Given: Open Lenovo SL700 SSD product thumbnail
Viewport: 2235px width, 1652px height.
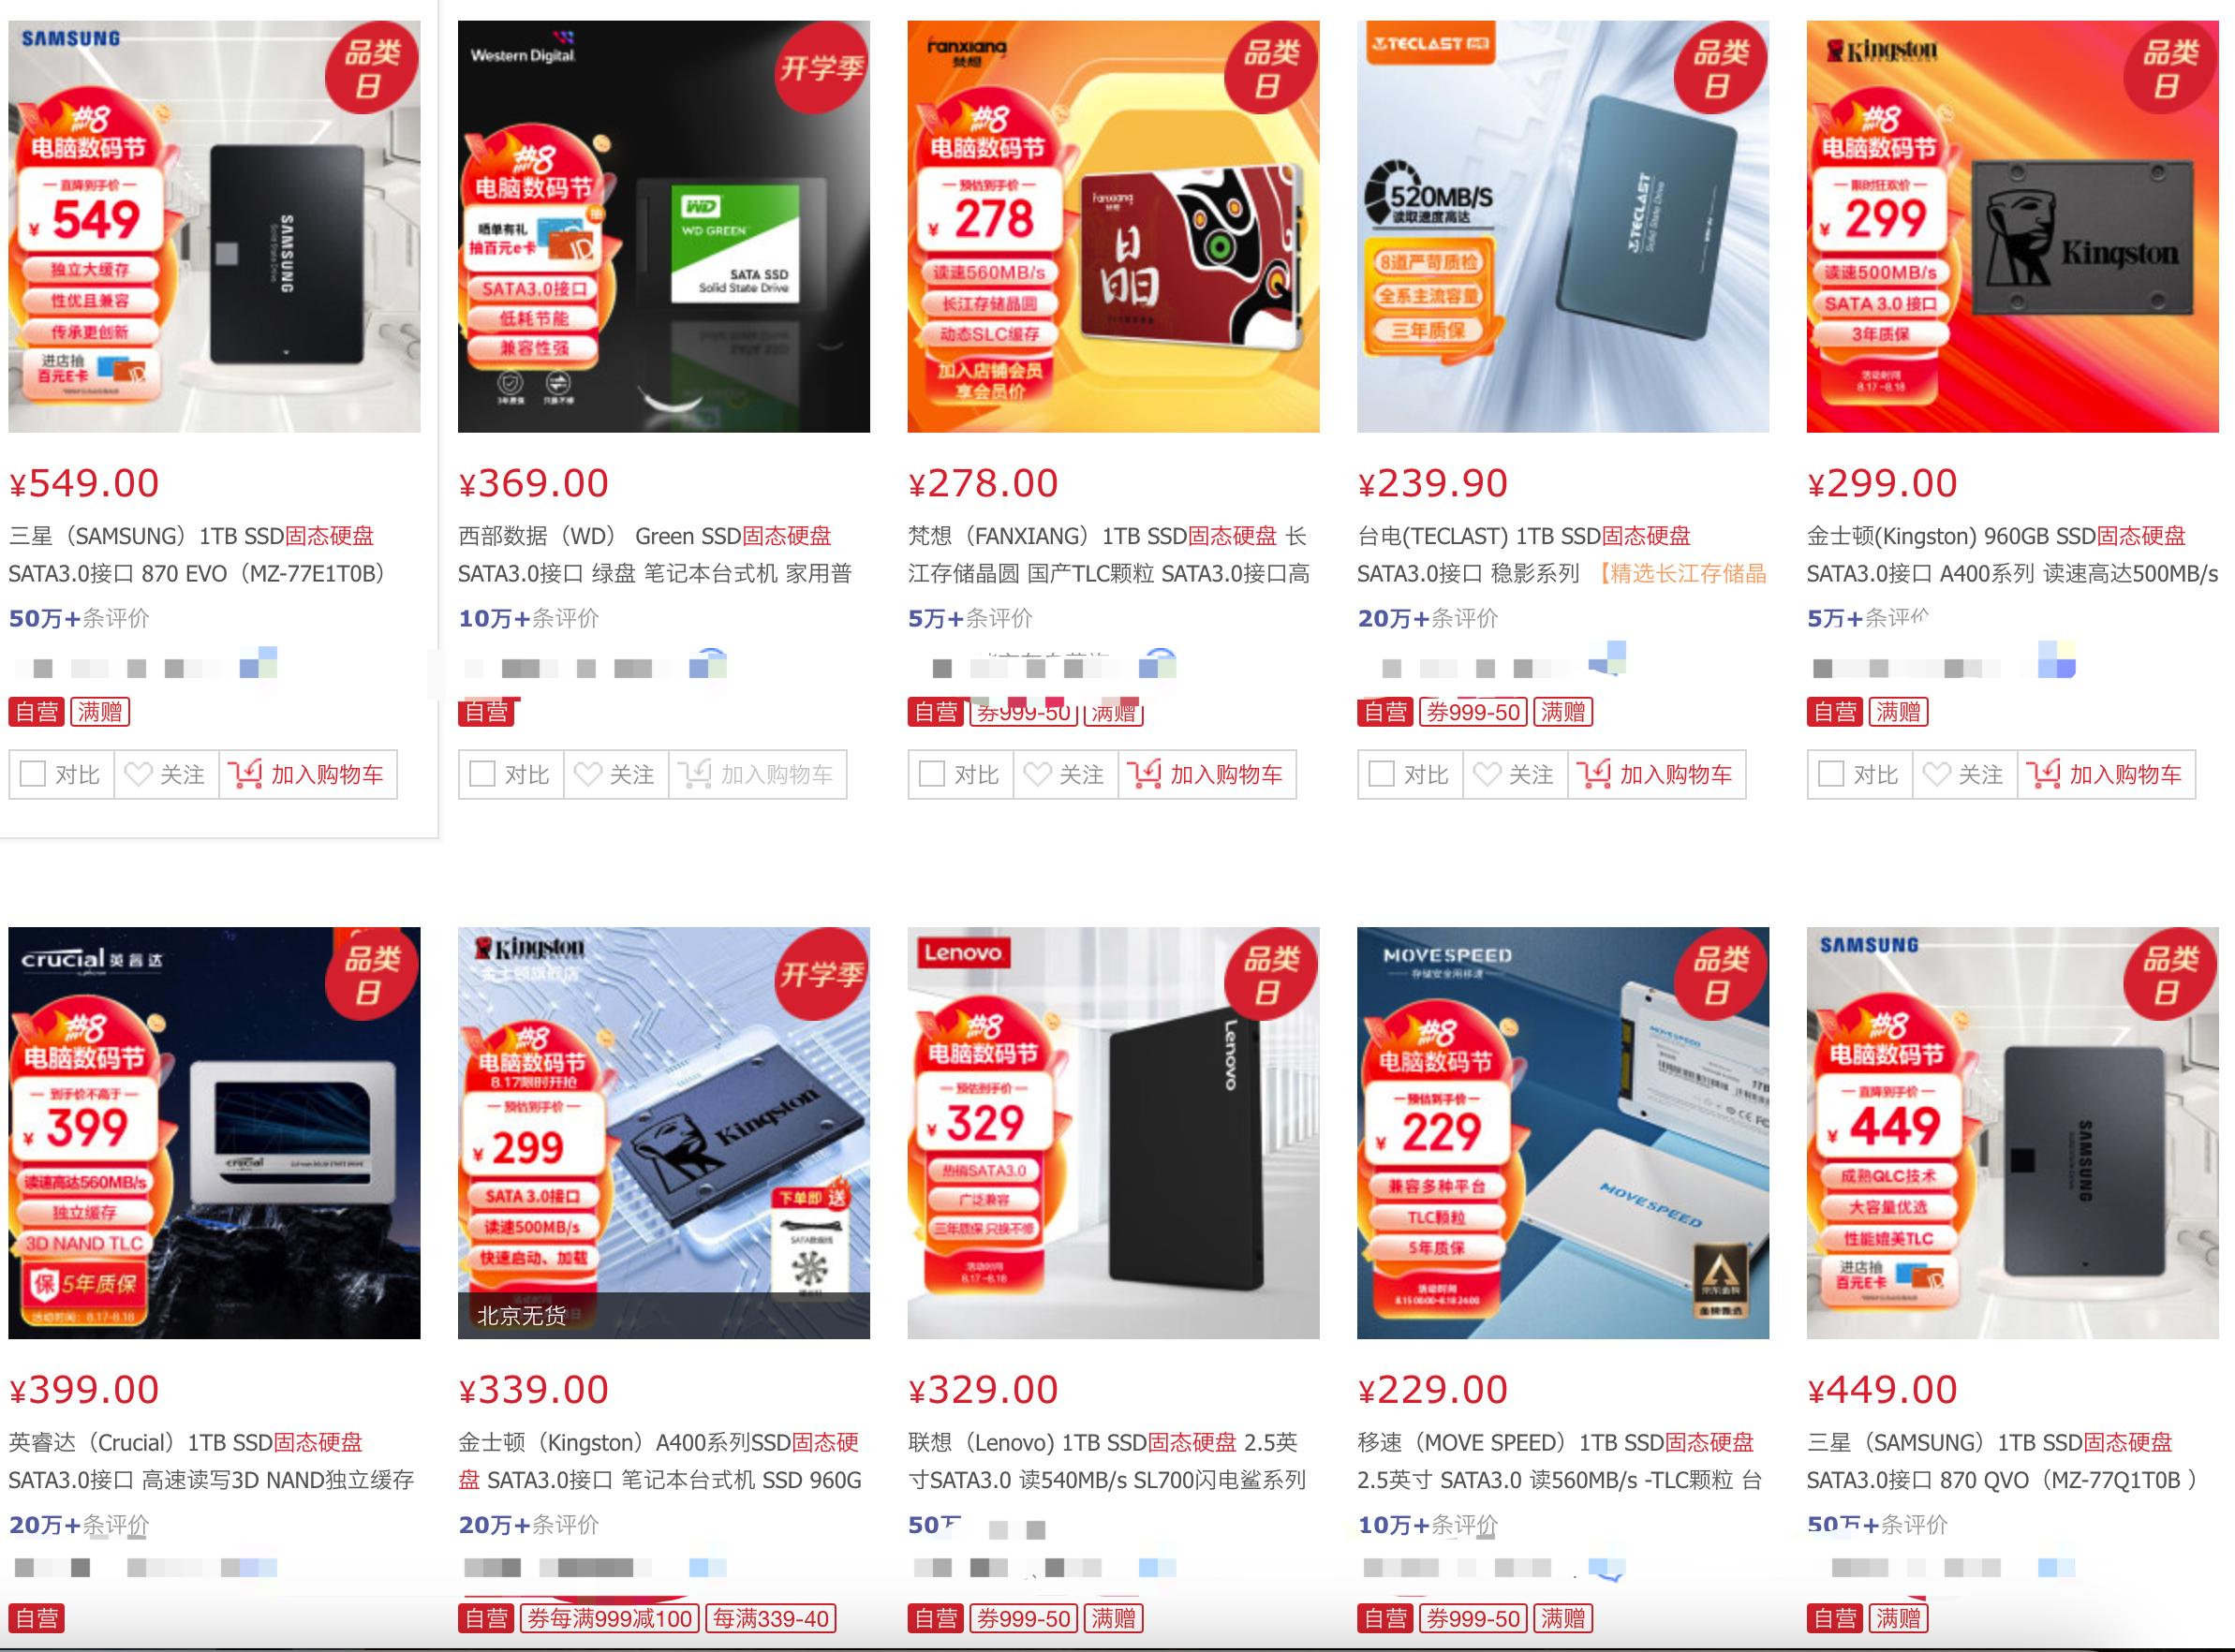Looking at the screenshot, I should click(1113, 1133).
